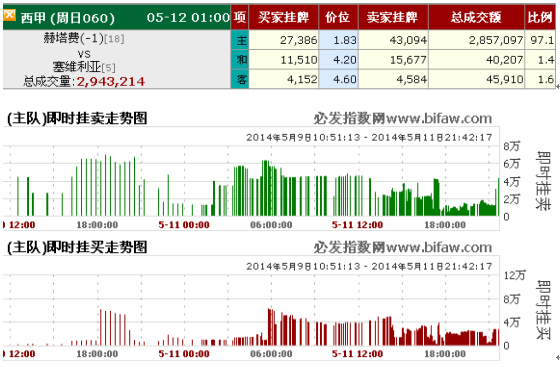This screenshot has width=560, height=367.
Task: Select the 客 row label cell
Action: [240, 79]
